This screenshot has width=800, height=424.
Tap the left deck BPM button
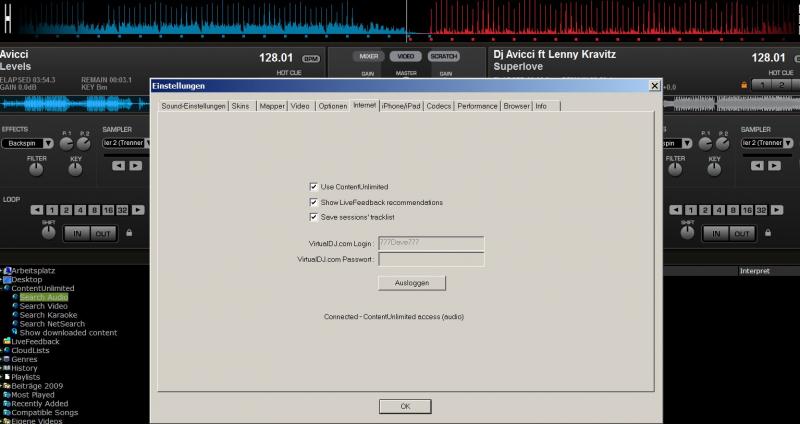coord(311,59)
